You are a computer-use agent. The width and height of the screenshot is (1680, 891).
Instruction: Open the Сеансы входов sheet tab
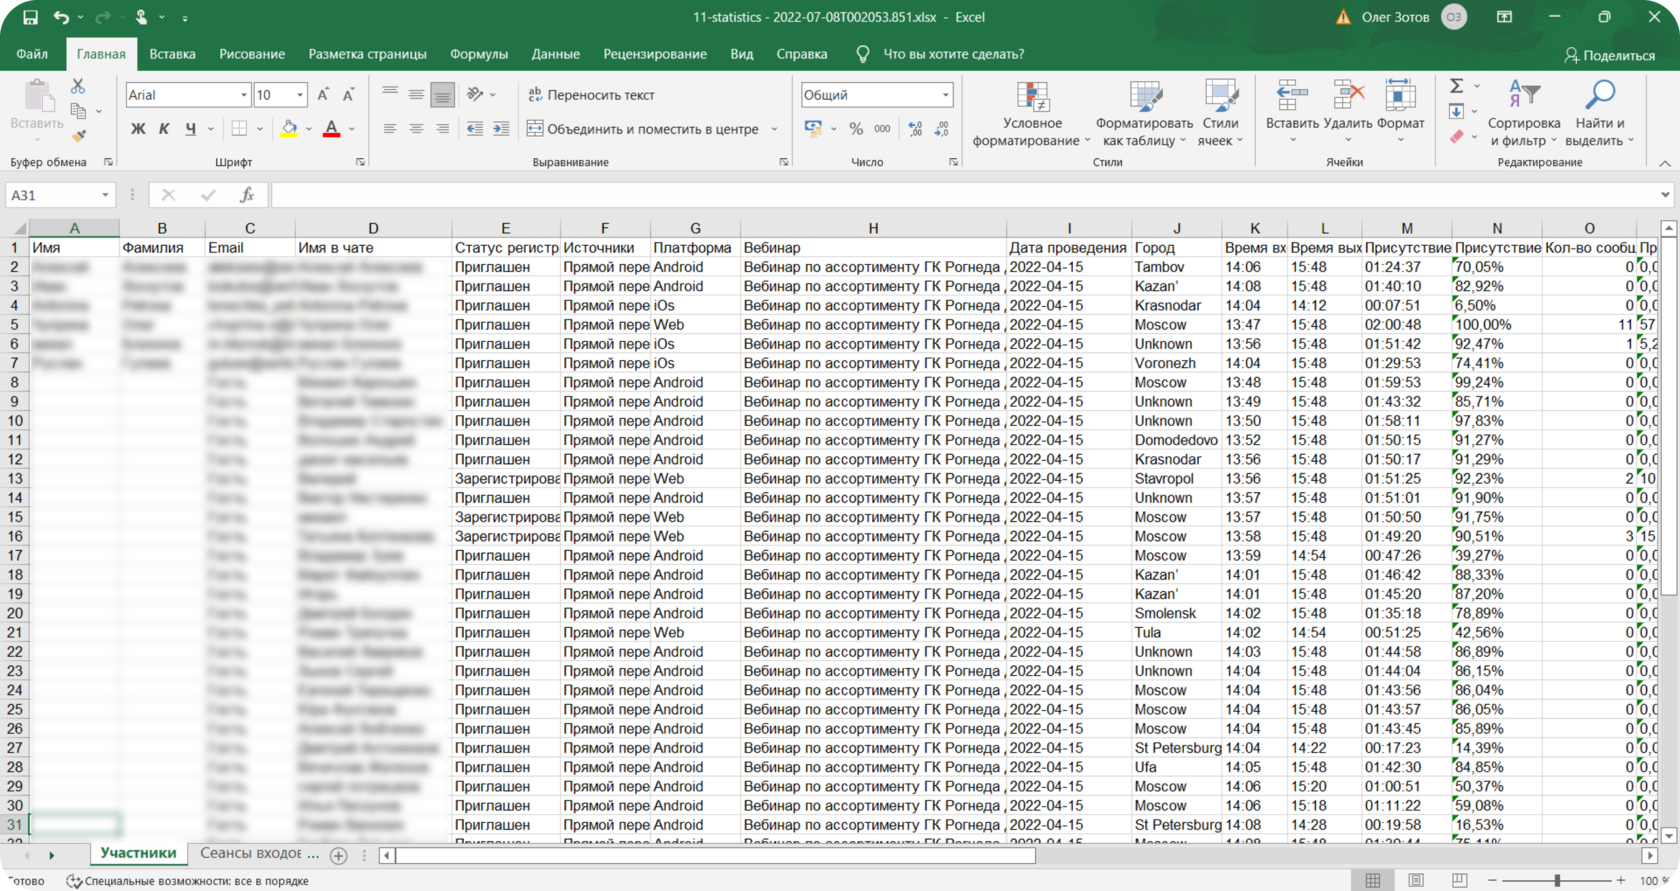259,853
